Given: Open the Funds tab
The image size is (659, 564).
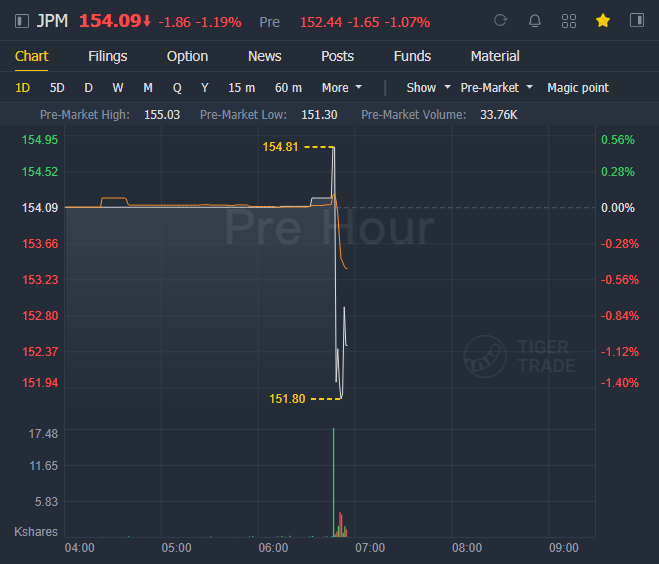Looking at the screenshot, I should tap(412, 56).
